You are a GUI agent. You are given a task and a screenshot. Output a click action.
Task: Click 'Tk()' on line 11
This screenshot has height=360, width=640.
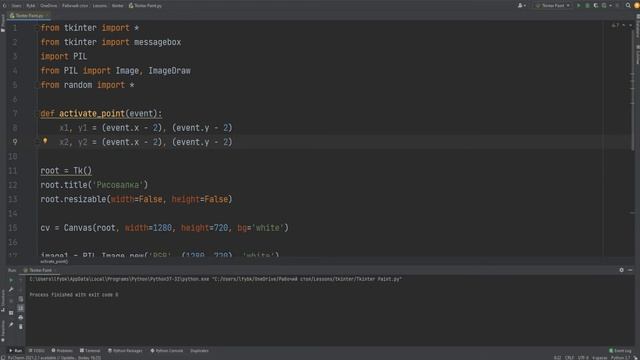click(82, 171)
